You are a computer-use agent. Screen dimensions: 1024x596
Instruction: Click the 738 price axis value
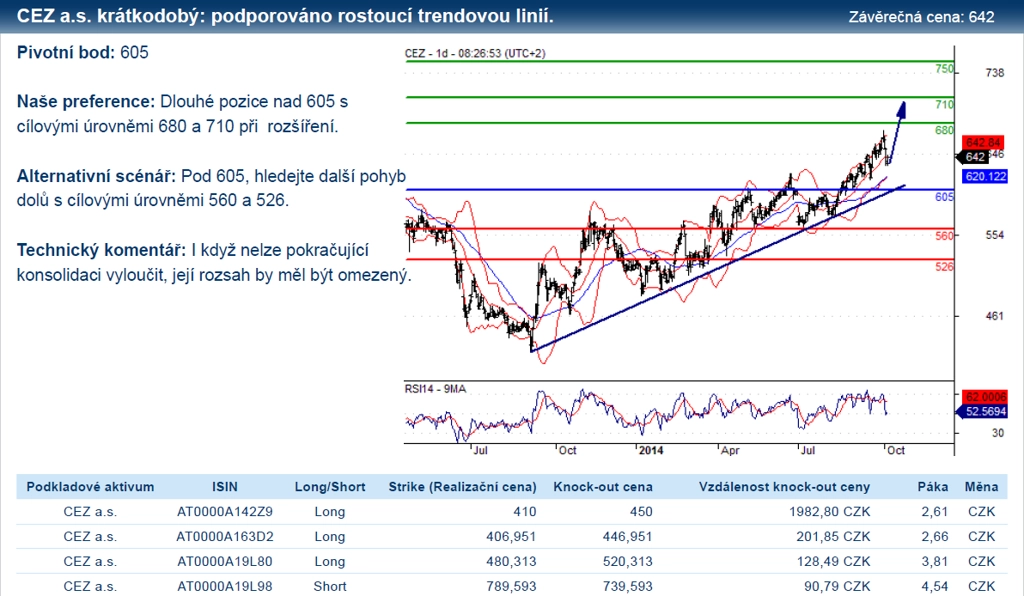point(995,73)
